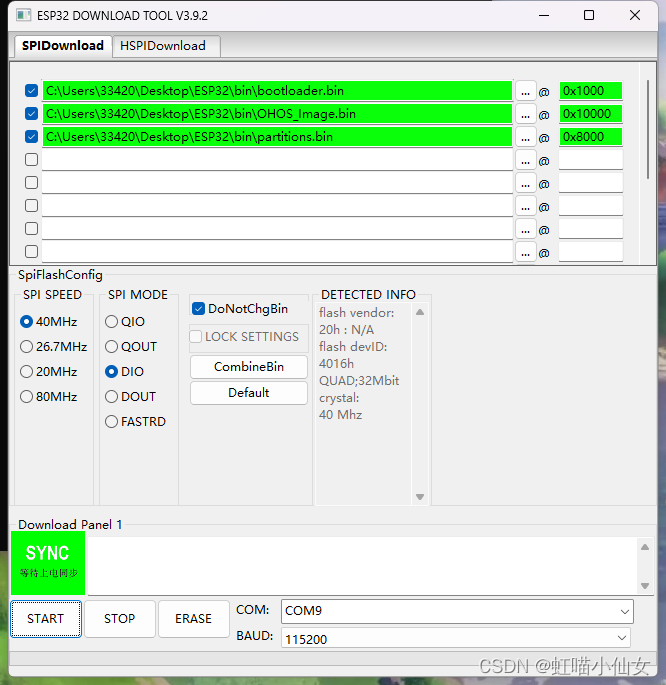The width and height of the screenshot is (666, 685).
Task: Browse file for bootloader.bin row
Action: click(525, 91)
